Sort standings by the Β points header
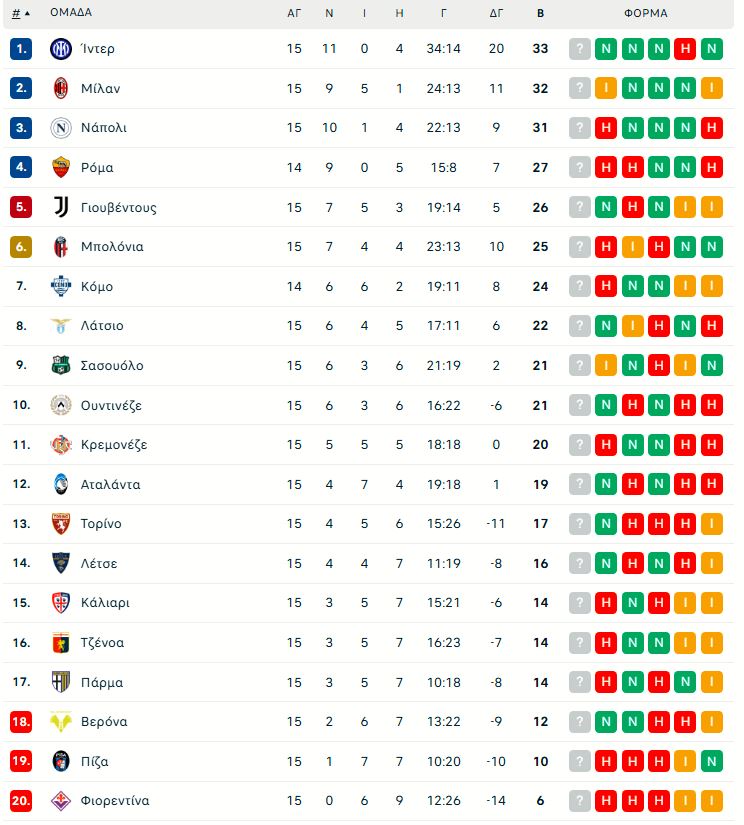Image resolution: width=744 pixels, height=825 pixels. (540, 14)
